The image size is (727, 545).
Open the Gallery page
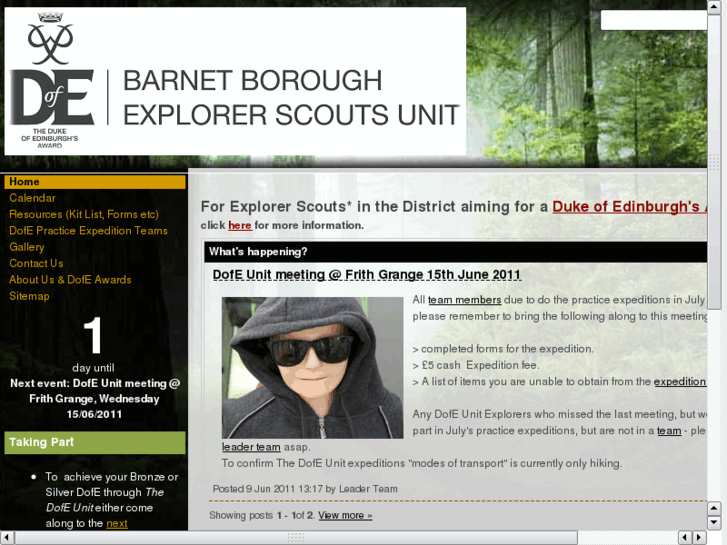click(27, 247)
